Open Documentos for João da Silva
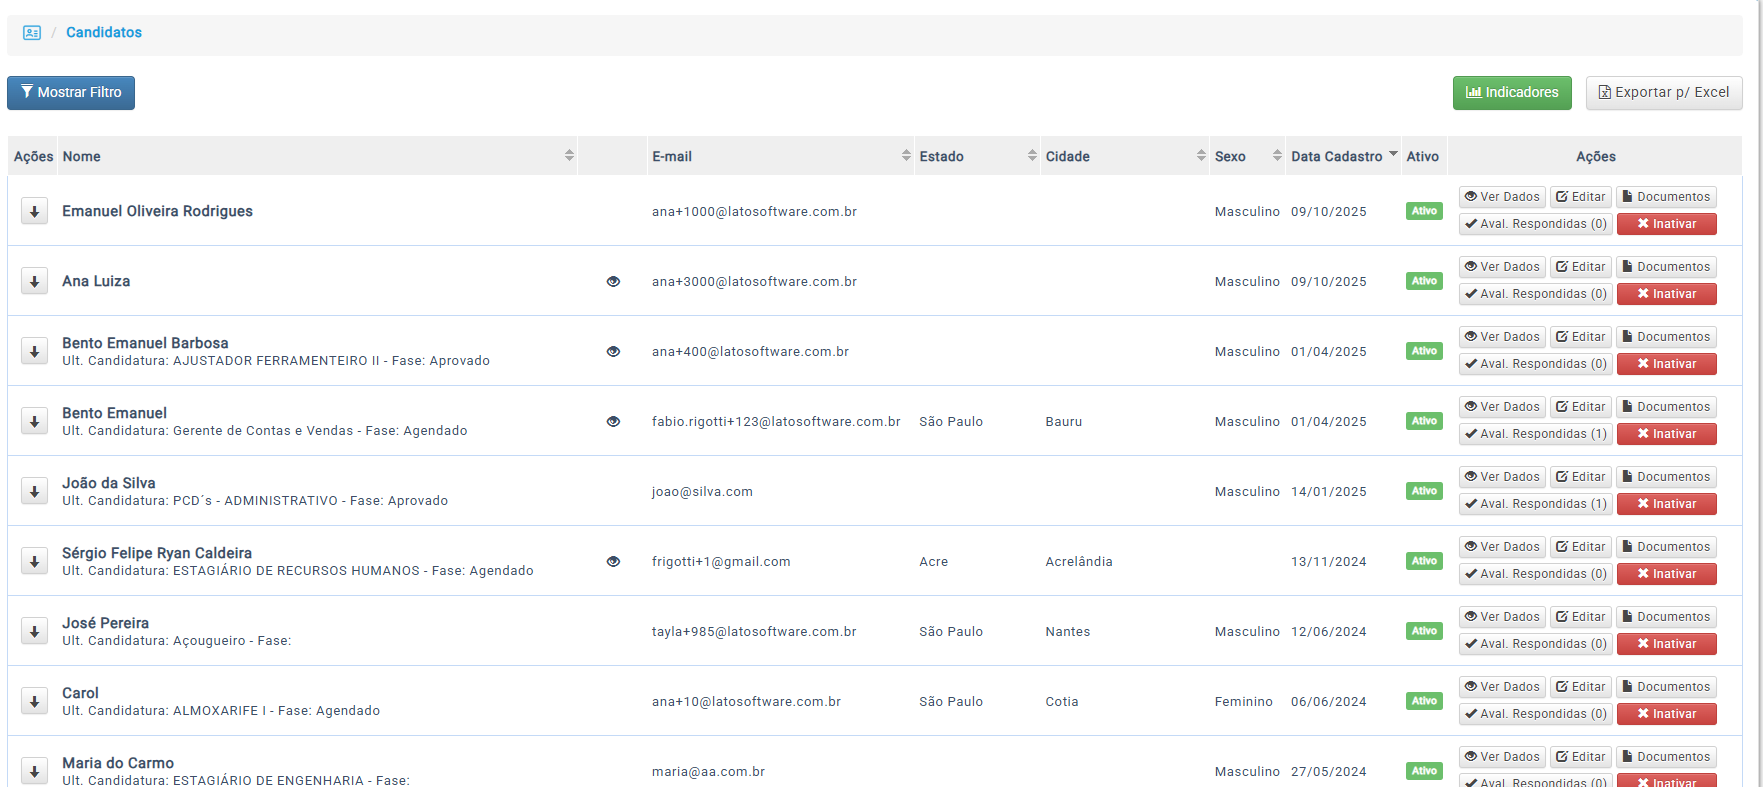Screen dimensions: 1763x799 point(1665,477)
